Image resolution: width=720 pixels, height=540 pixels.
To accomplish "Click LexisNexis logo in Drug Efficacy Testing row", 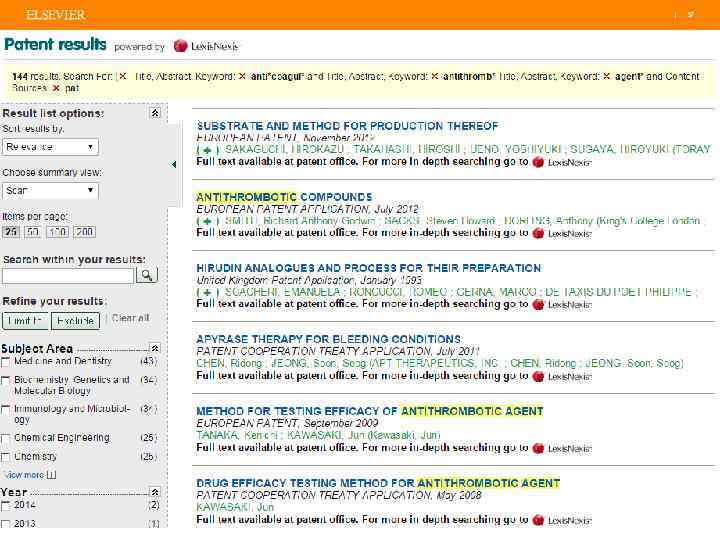I will pyautogui.click(x=562, y=520).
